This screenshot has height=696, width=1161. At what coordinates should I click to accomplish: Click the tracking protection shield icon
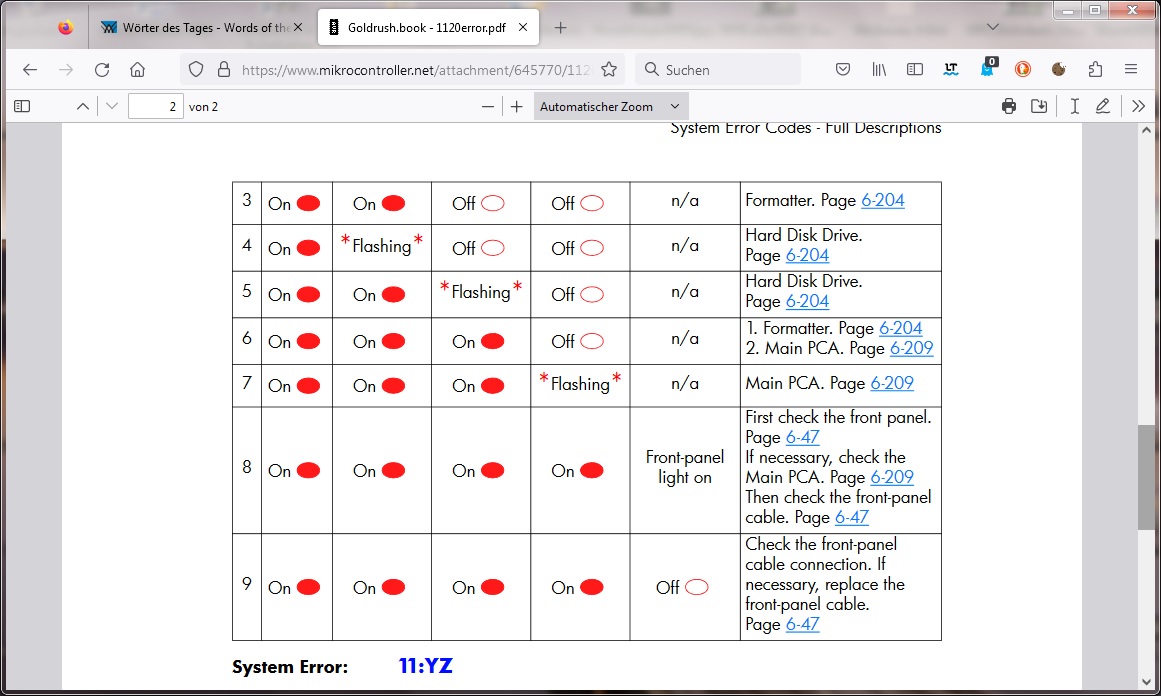[195, 70]
